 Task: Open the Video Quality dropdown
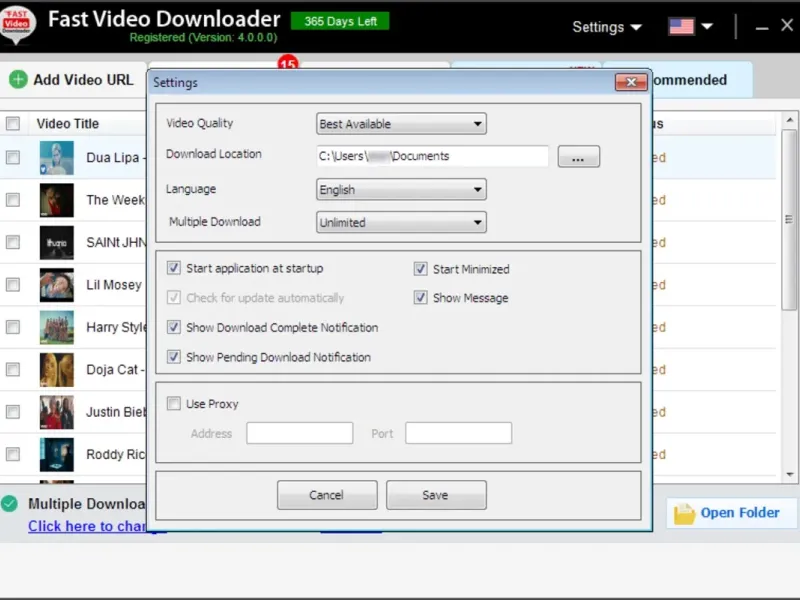tap(401, 124)
